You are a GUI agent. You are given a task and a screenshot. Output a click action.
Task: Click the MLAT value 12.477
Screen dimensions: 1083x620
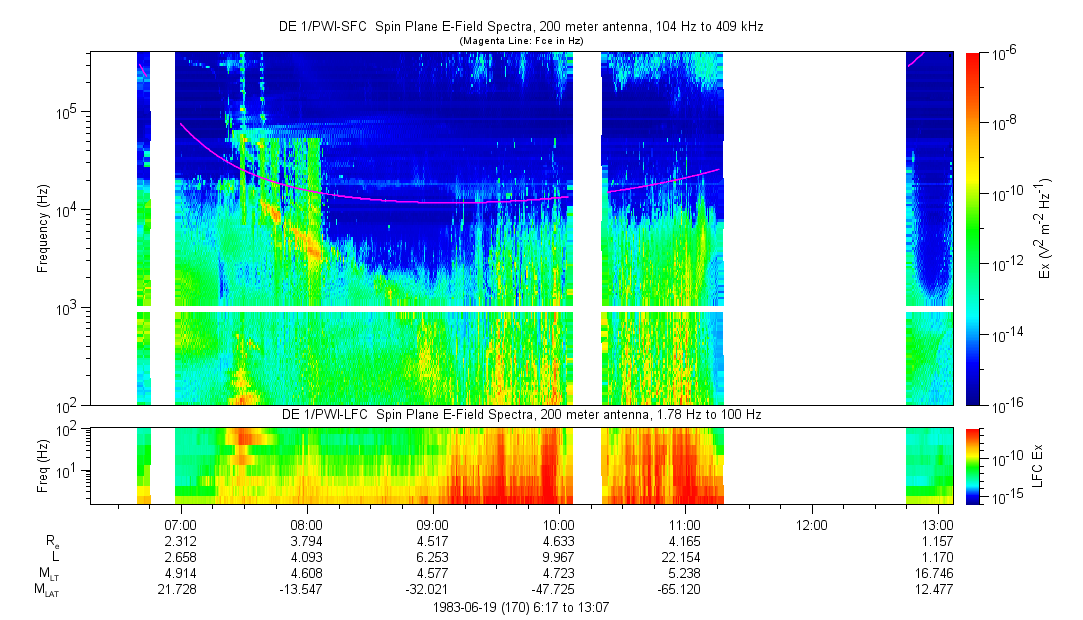point(934,590)
